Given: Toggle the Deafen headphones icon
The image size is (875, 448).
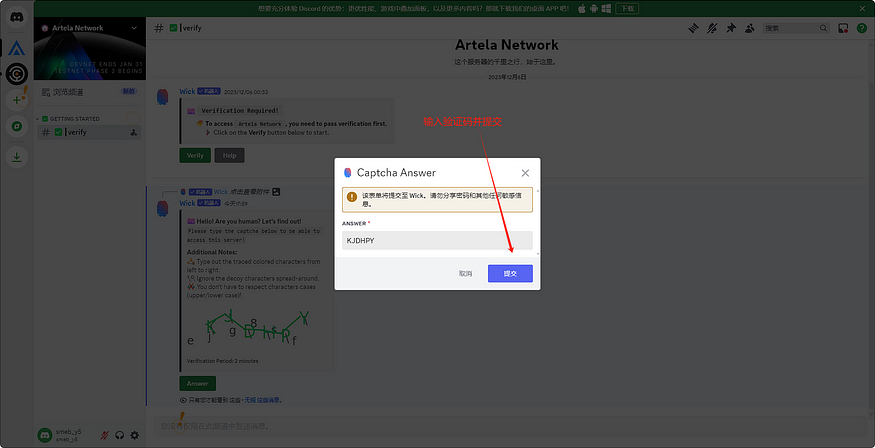Looking at the screenshot, I should [119, 435].
